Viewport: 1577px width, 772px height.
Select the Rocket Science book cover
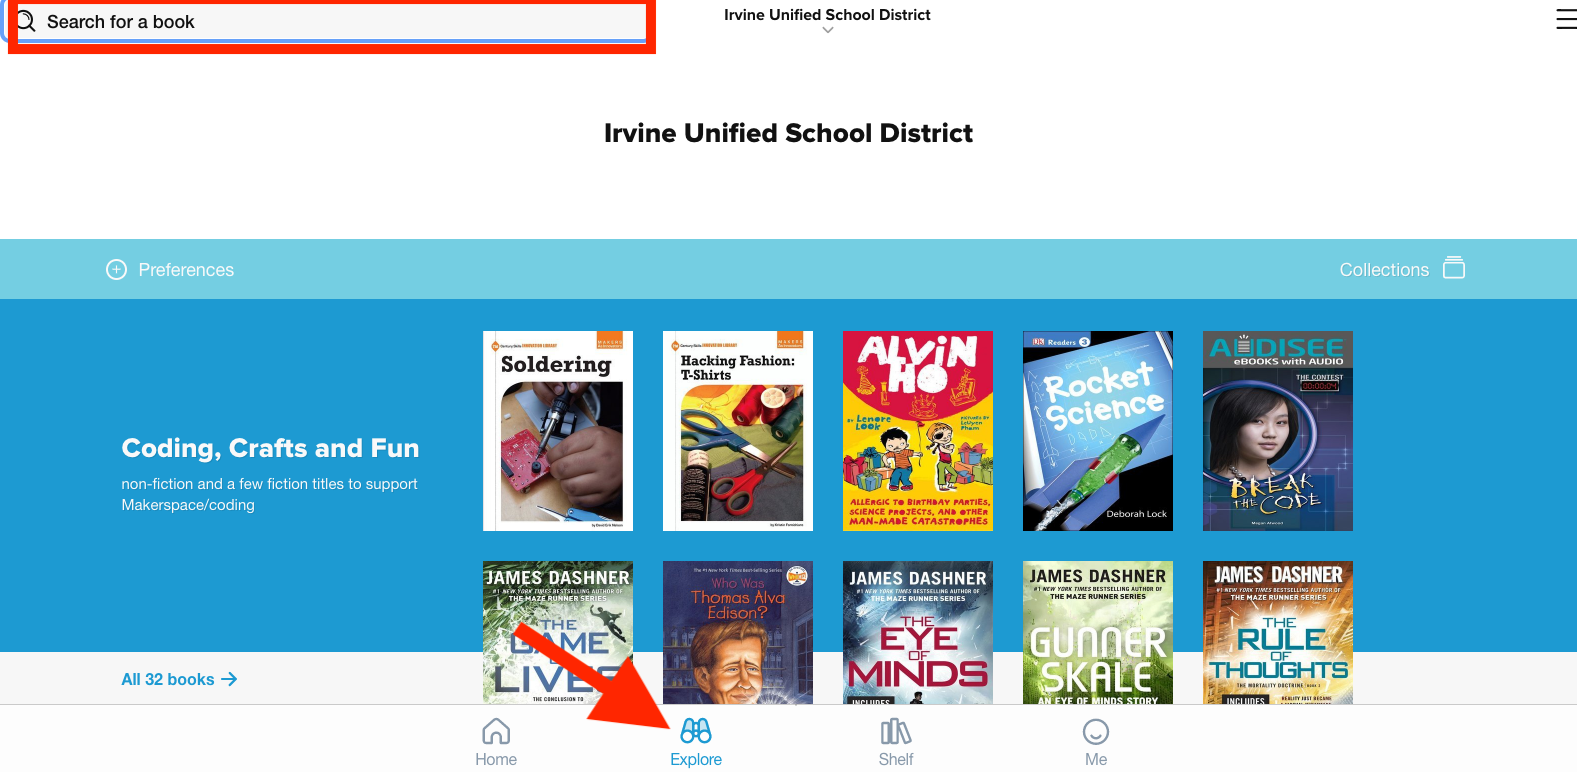coord(1098,431)
